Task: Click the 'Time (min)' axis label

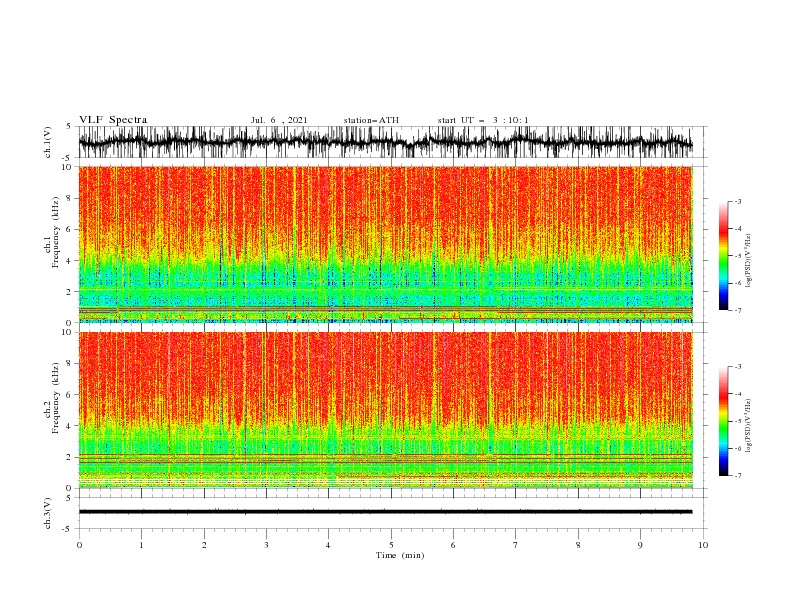Action: 400,555
